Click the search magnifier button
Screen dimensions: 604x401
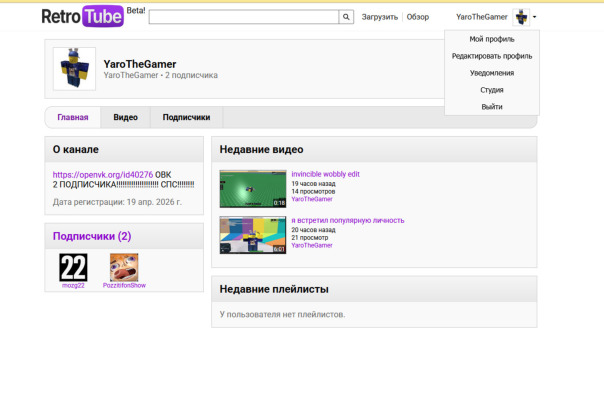pos(346,17)
